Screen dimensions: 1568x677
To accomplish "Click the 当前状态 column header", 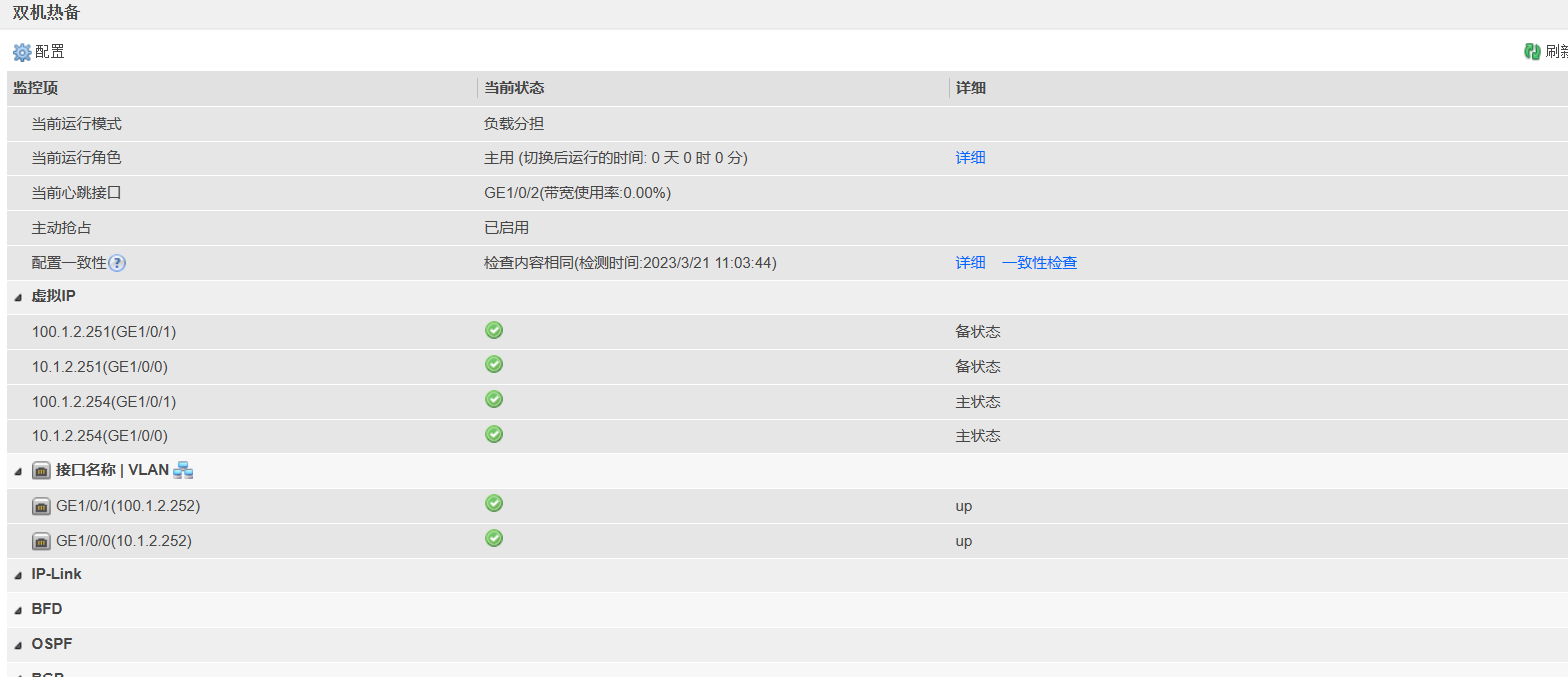I will click(x=514, y=88).
